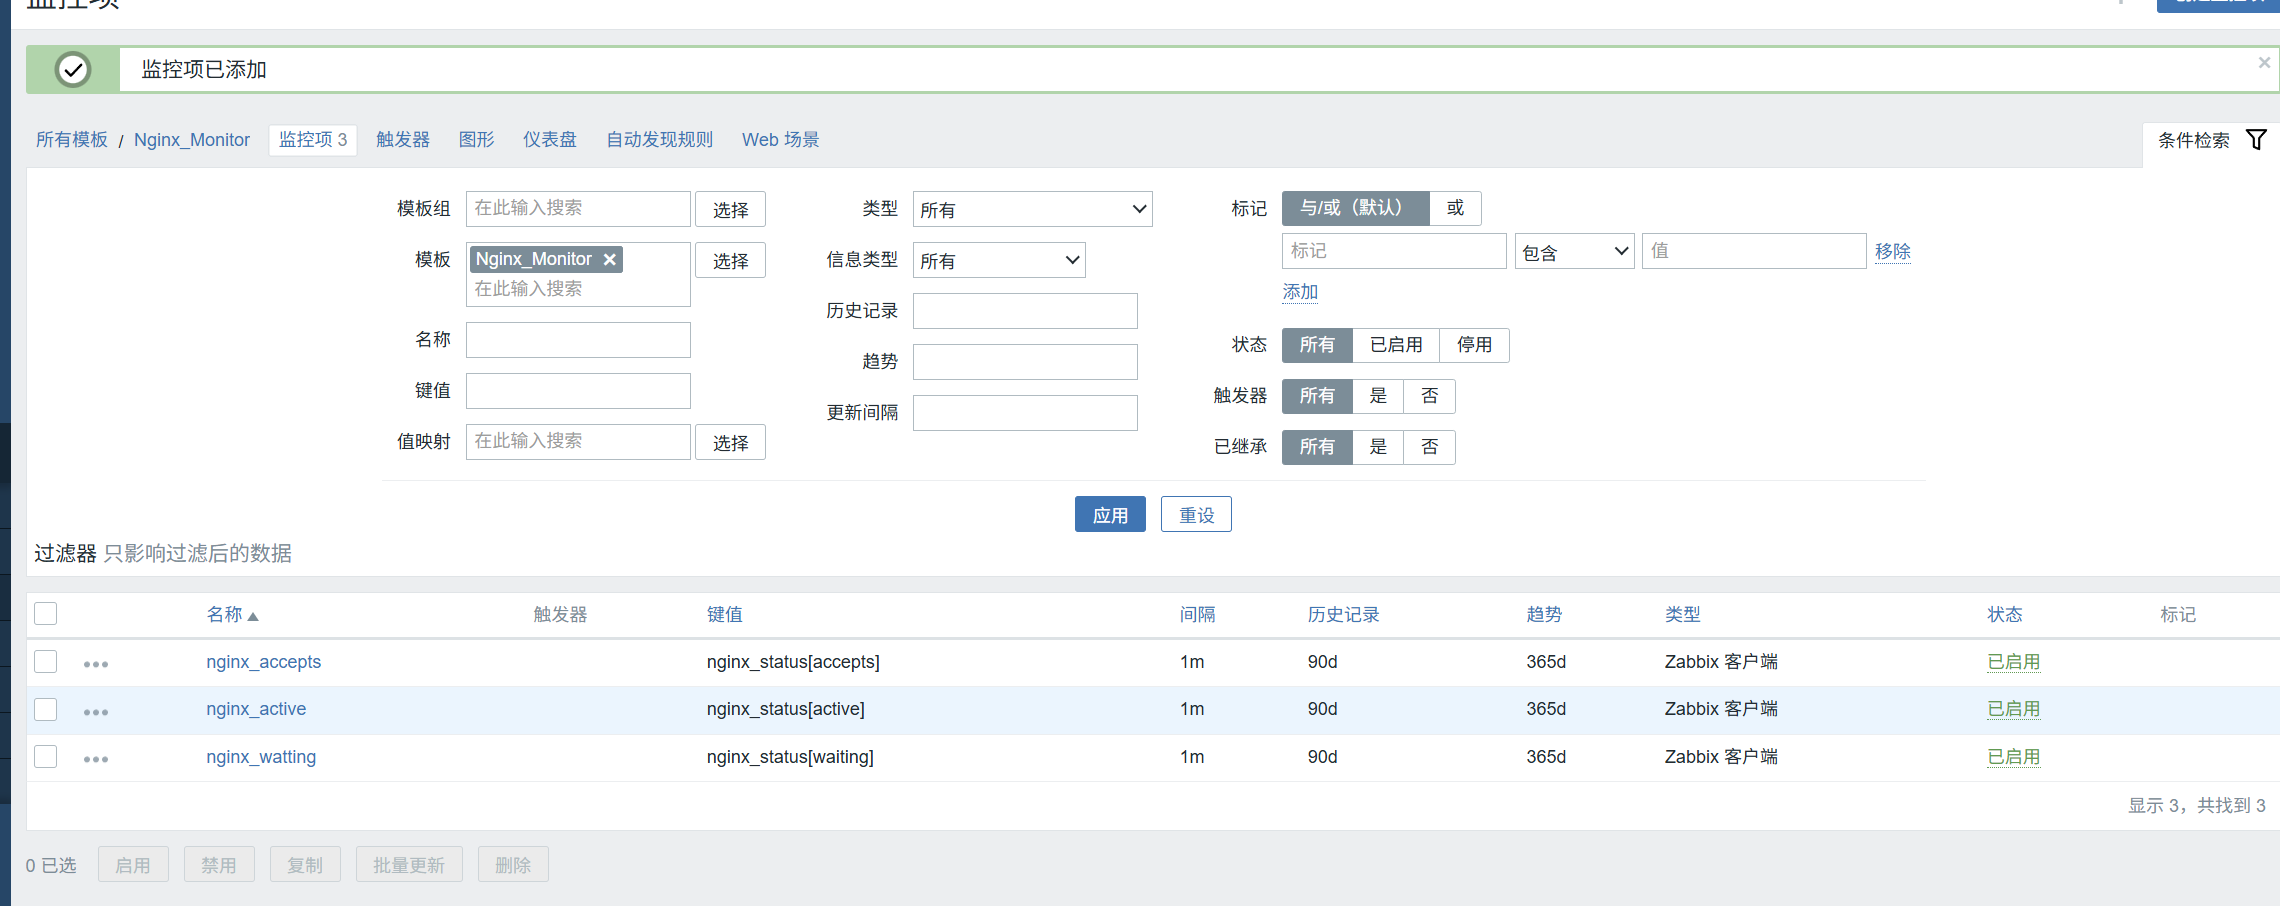This screenshot has width=2280, height=906.
Task: Click 选择 button for 模板组
Action: [x=731, y=209]
